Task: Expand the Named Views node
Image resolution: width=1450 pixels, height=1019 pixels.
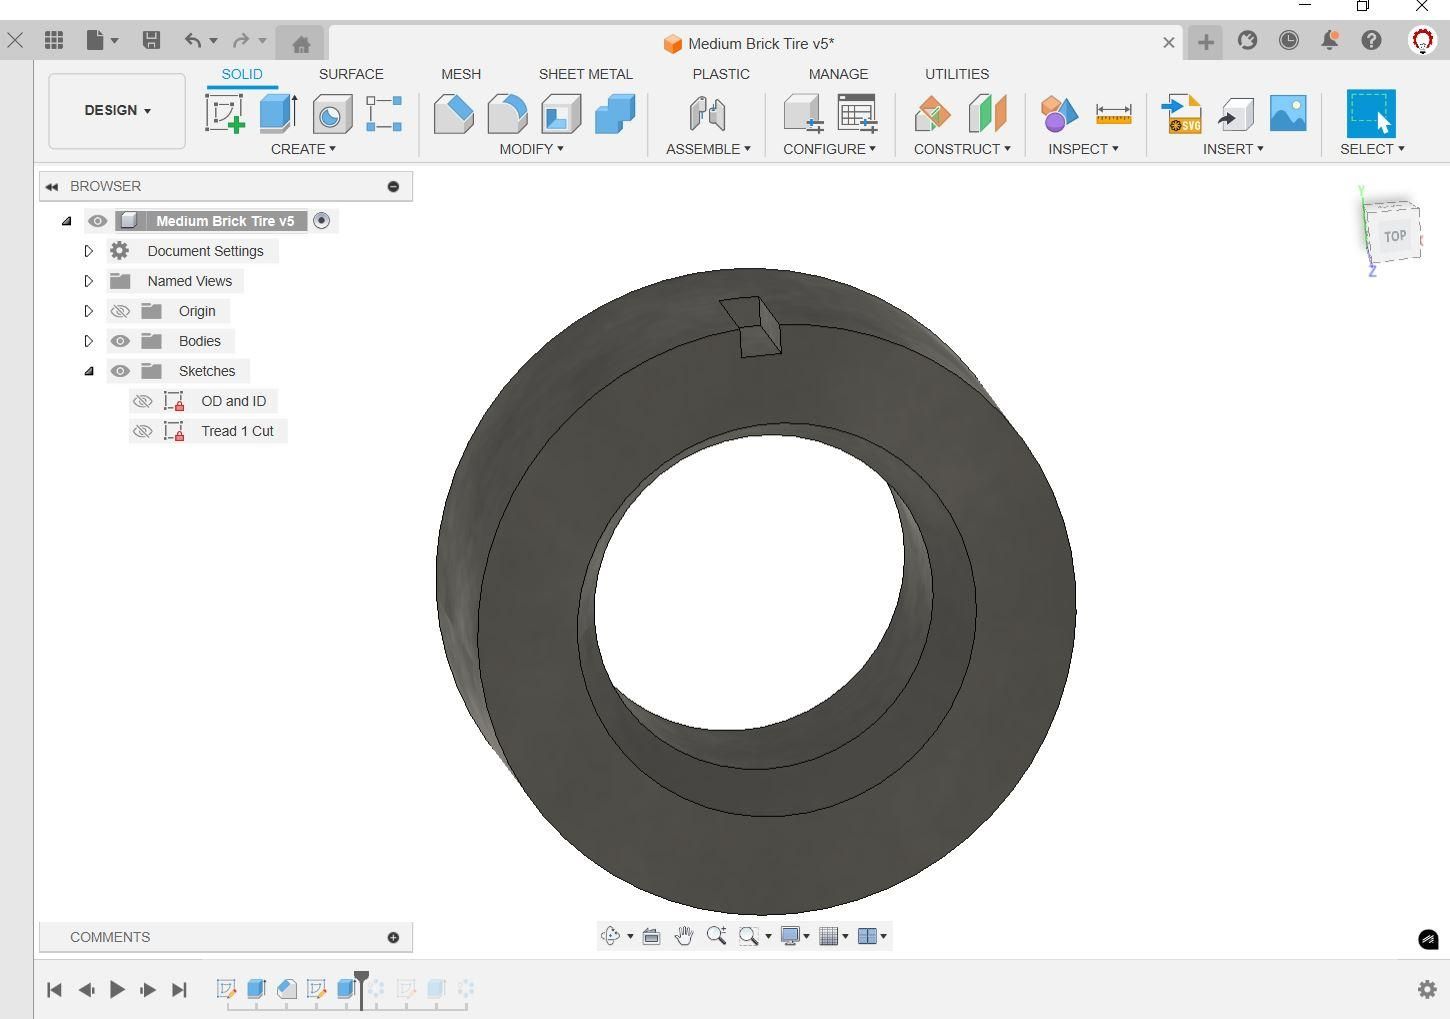Action: click(88, 281)
